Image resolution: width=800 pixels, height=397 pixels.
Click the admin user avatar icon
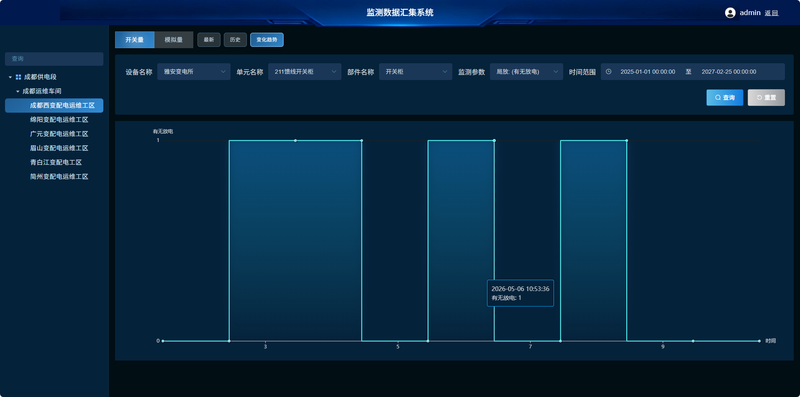point(730,13)
